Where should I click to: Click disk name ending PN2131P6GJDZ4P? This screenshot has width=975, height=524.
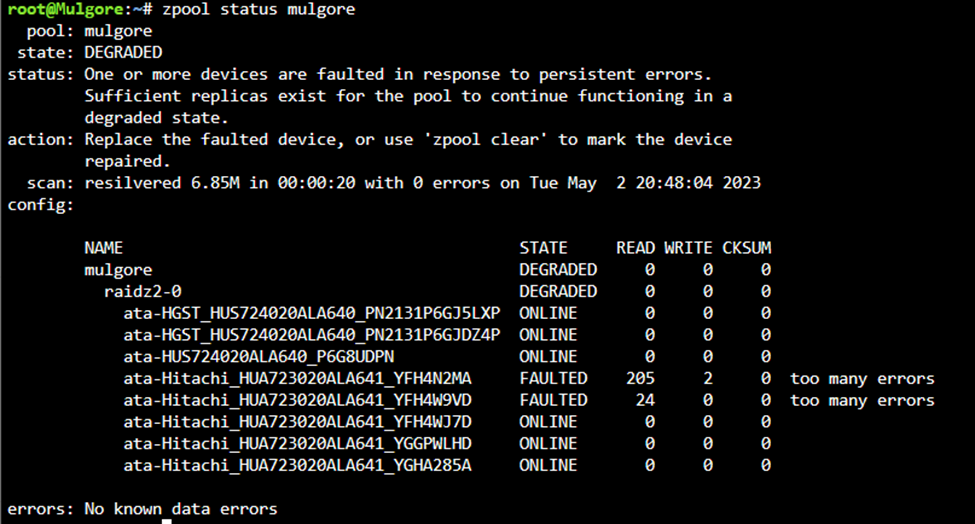point(312,335)
